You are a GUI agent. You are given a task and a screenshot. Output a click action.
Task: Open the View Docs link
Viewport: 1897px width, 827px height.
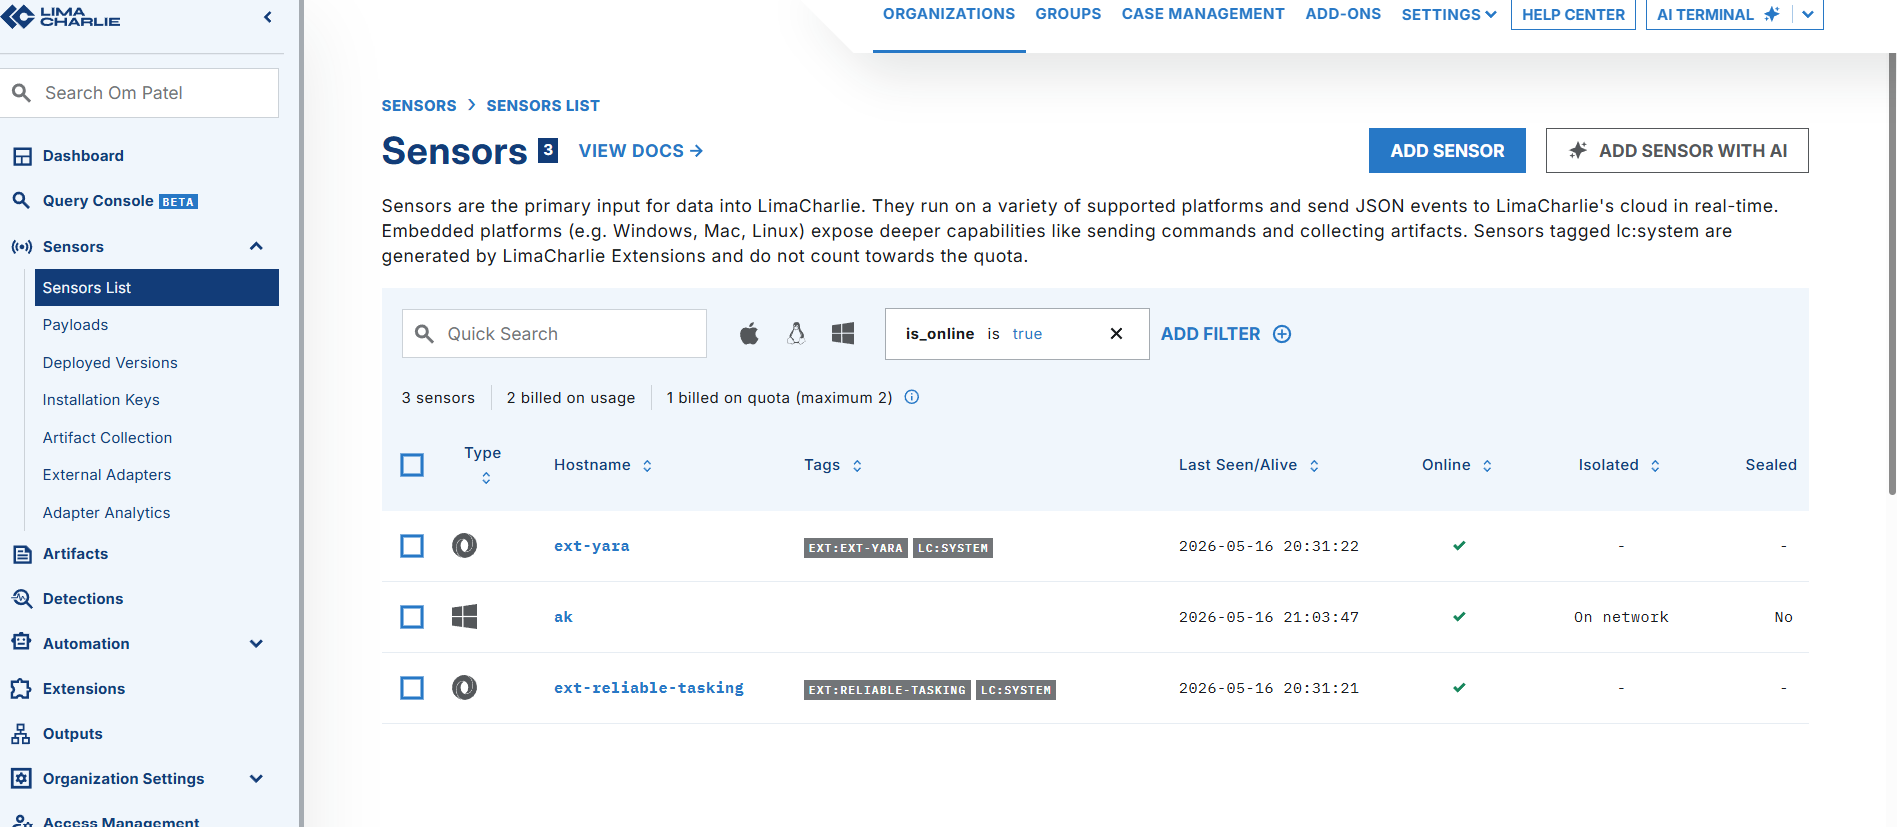641,151
